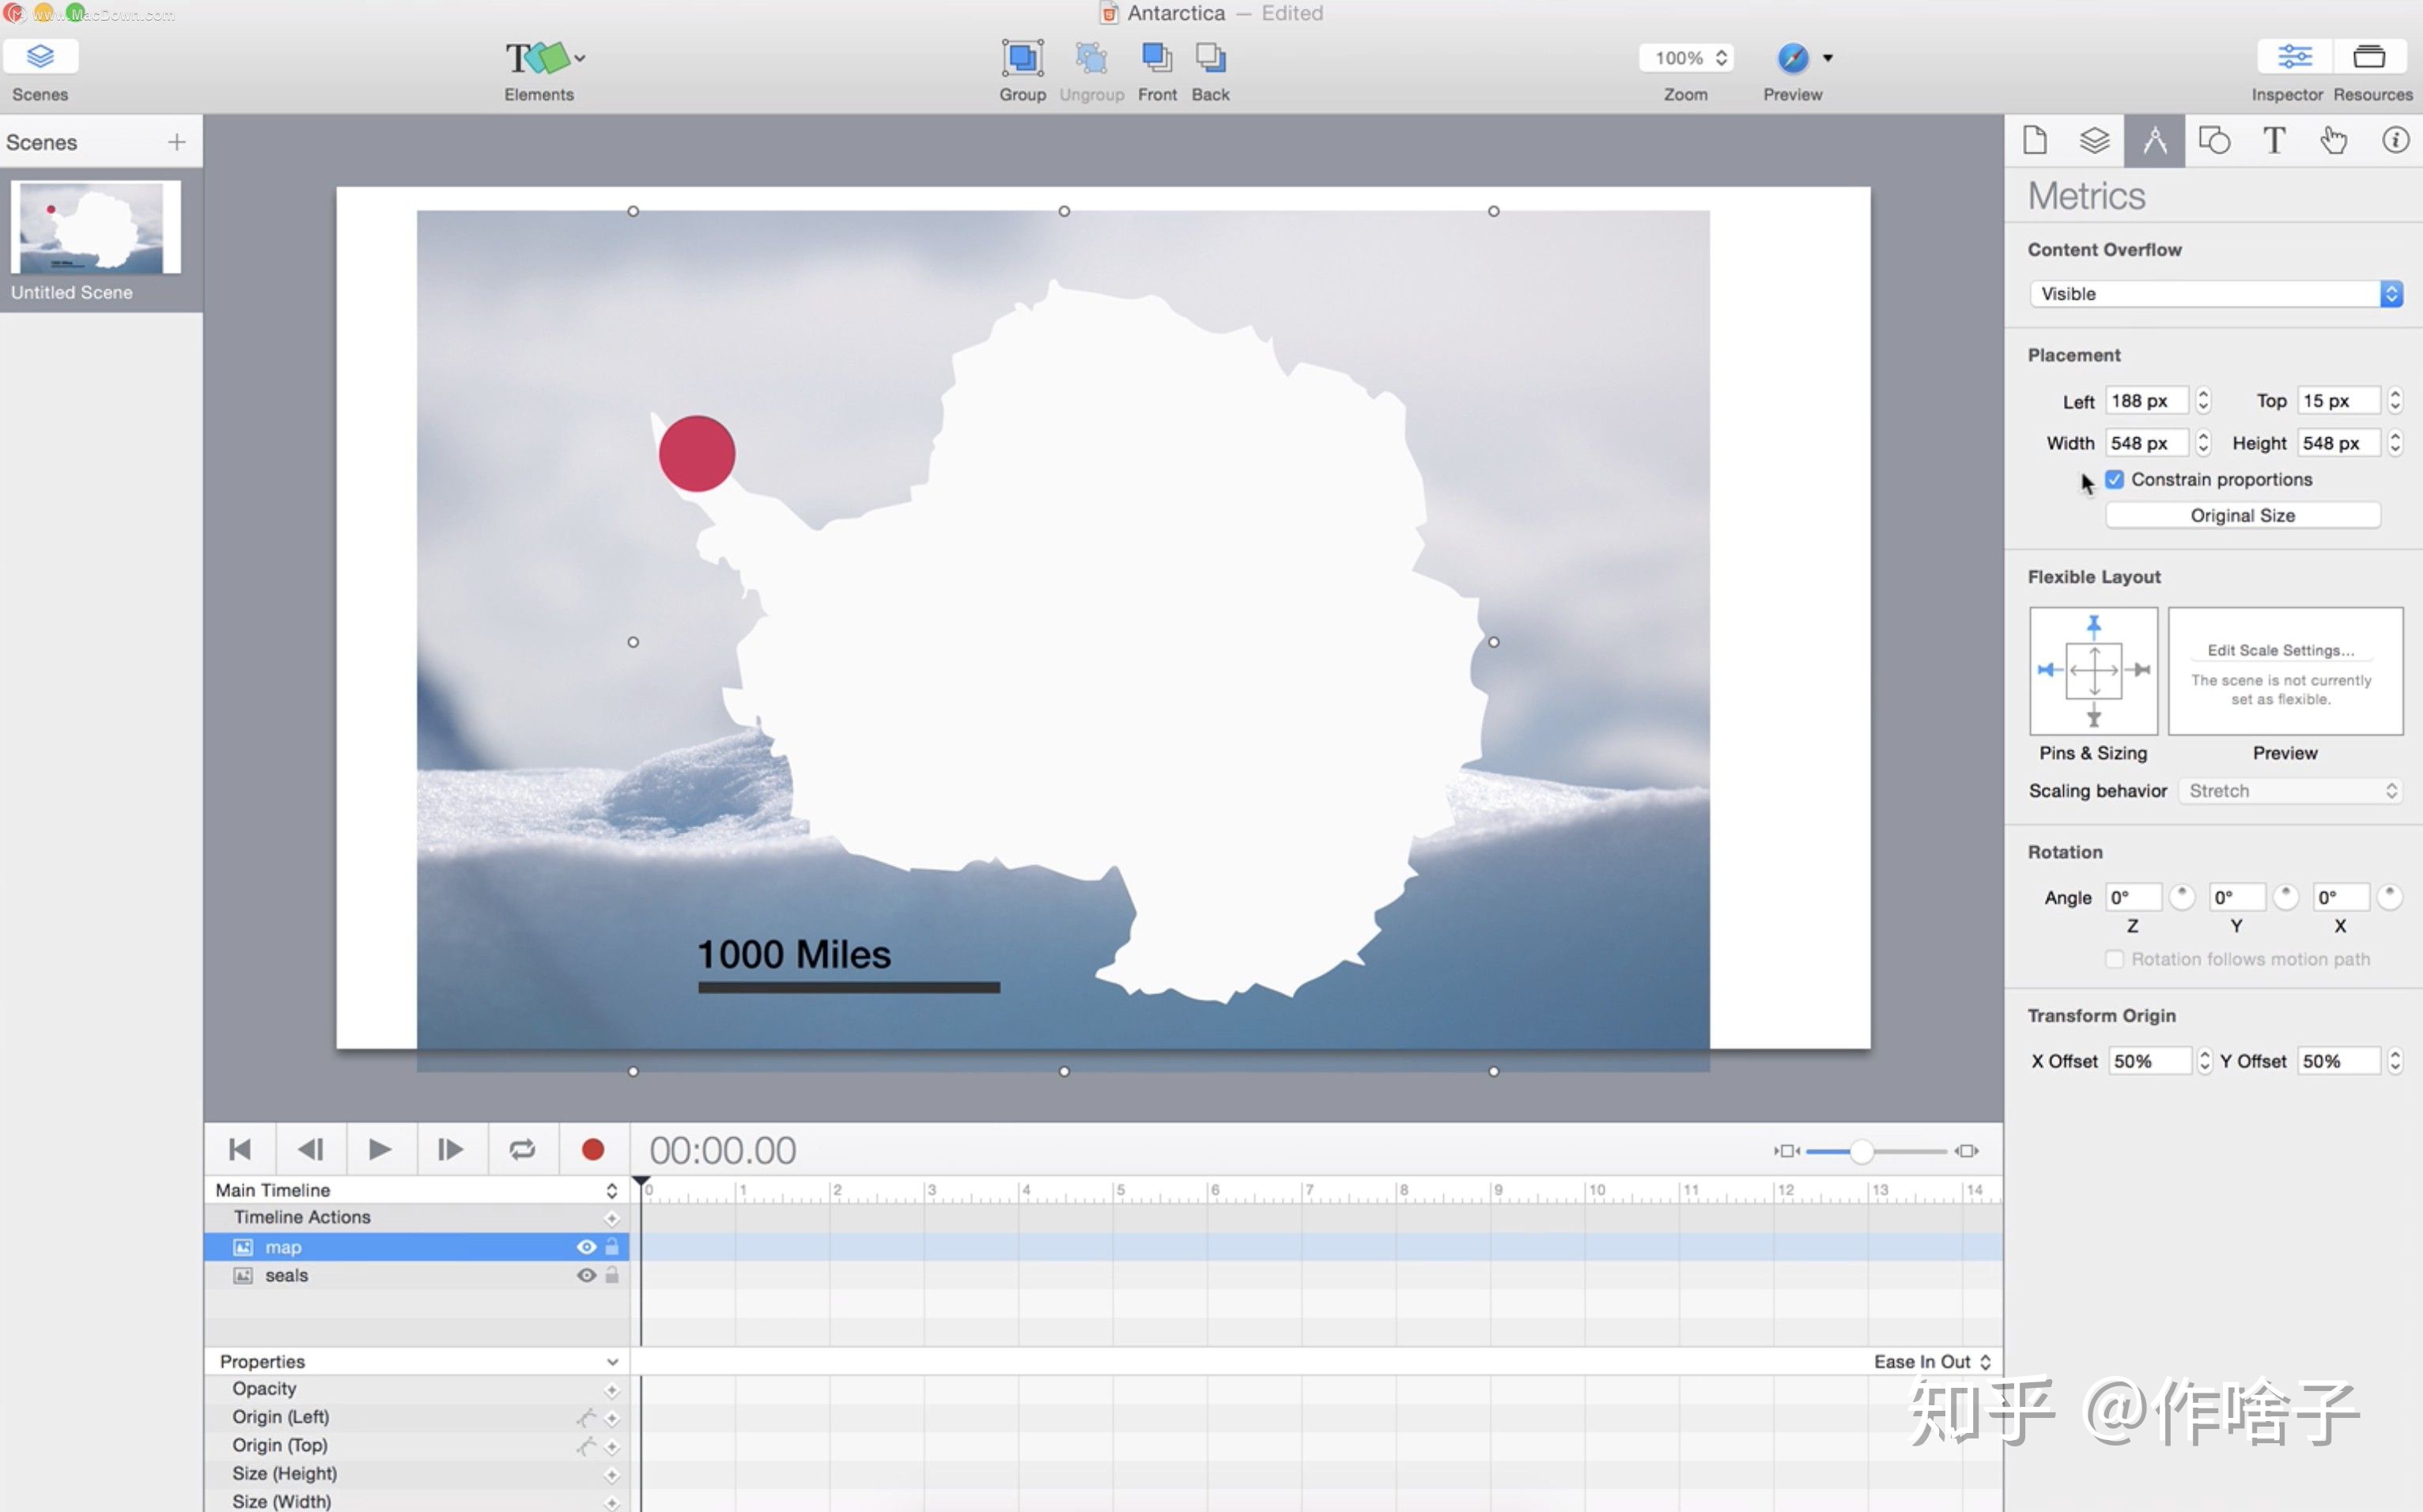Click the Width value field
This screenshot has height=1512, width=2423.
(x=2146, y=443)
